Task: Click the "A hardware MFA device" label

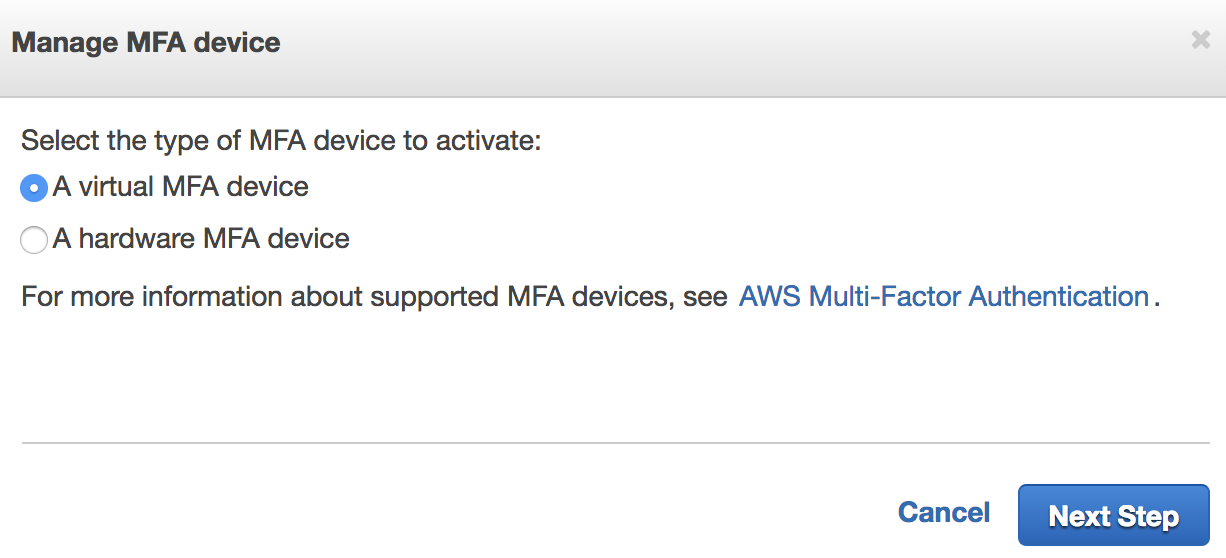Action: (x=200, y=239)
